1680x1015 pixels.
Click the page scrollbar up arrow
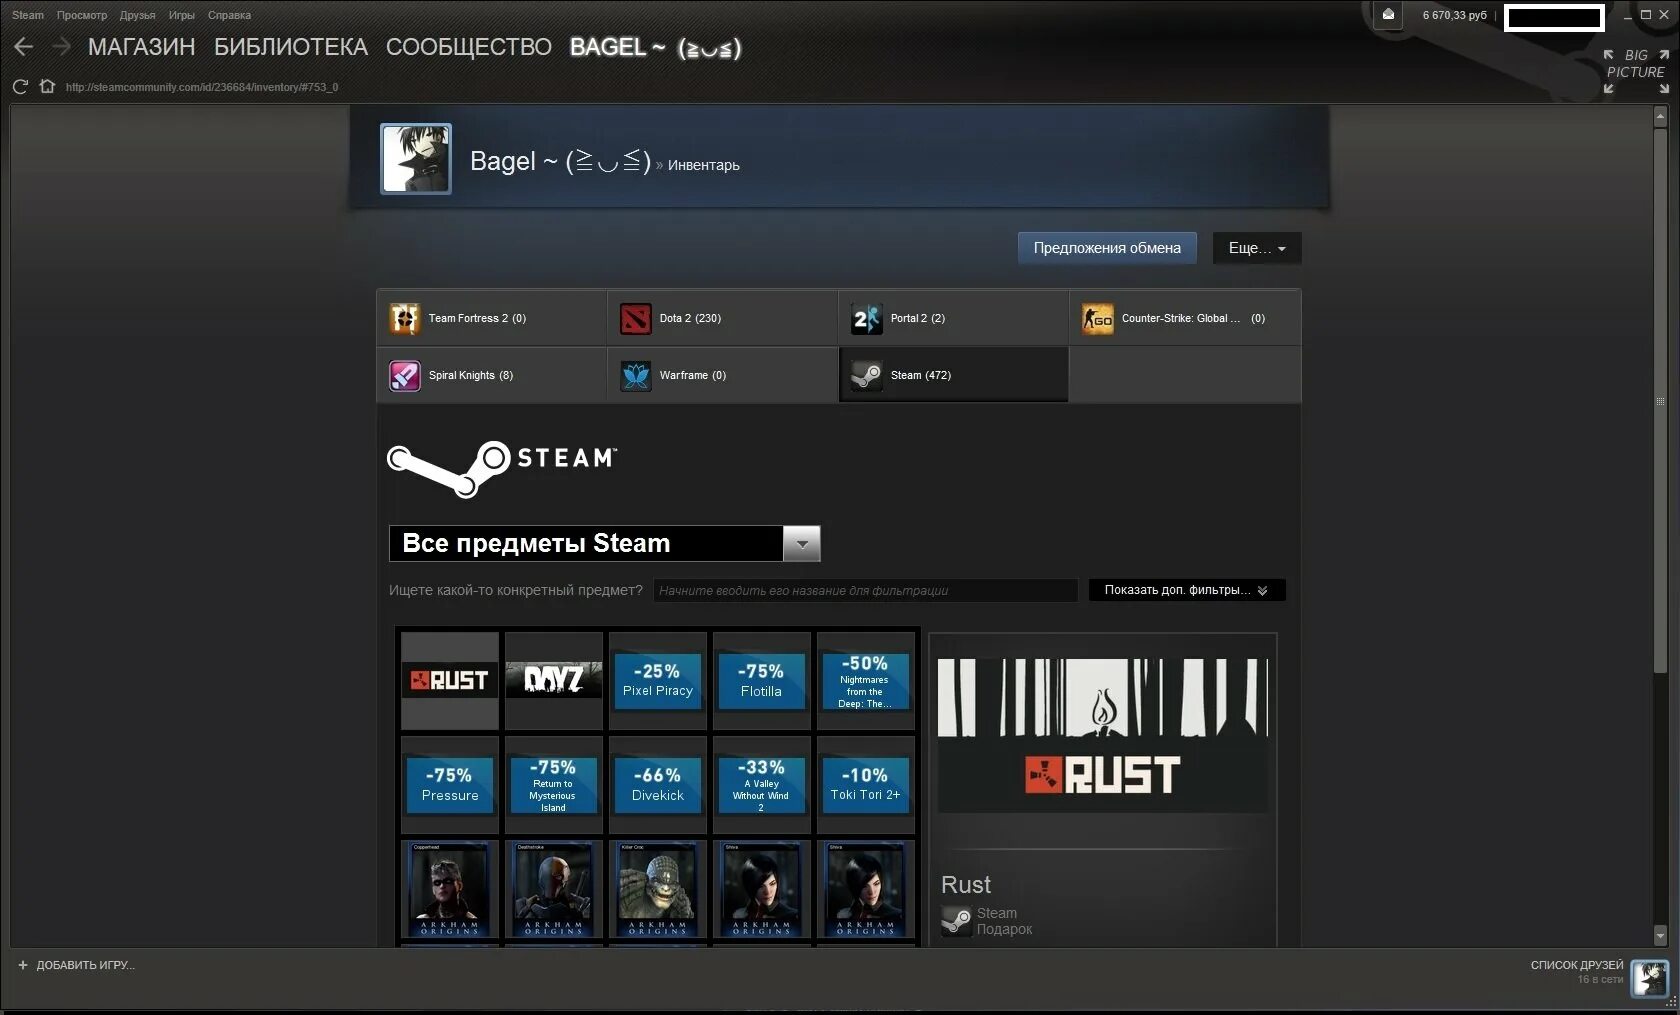click(1661, 116)
